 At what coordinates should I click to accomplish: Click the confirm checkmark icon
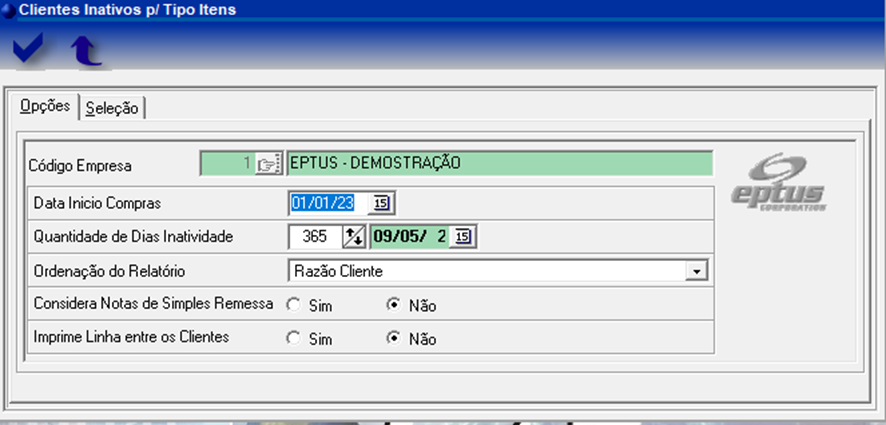pyautogui.click(x=28, y=50)
